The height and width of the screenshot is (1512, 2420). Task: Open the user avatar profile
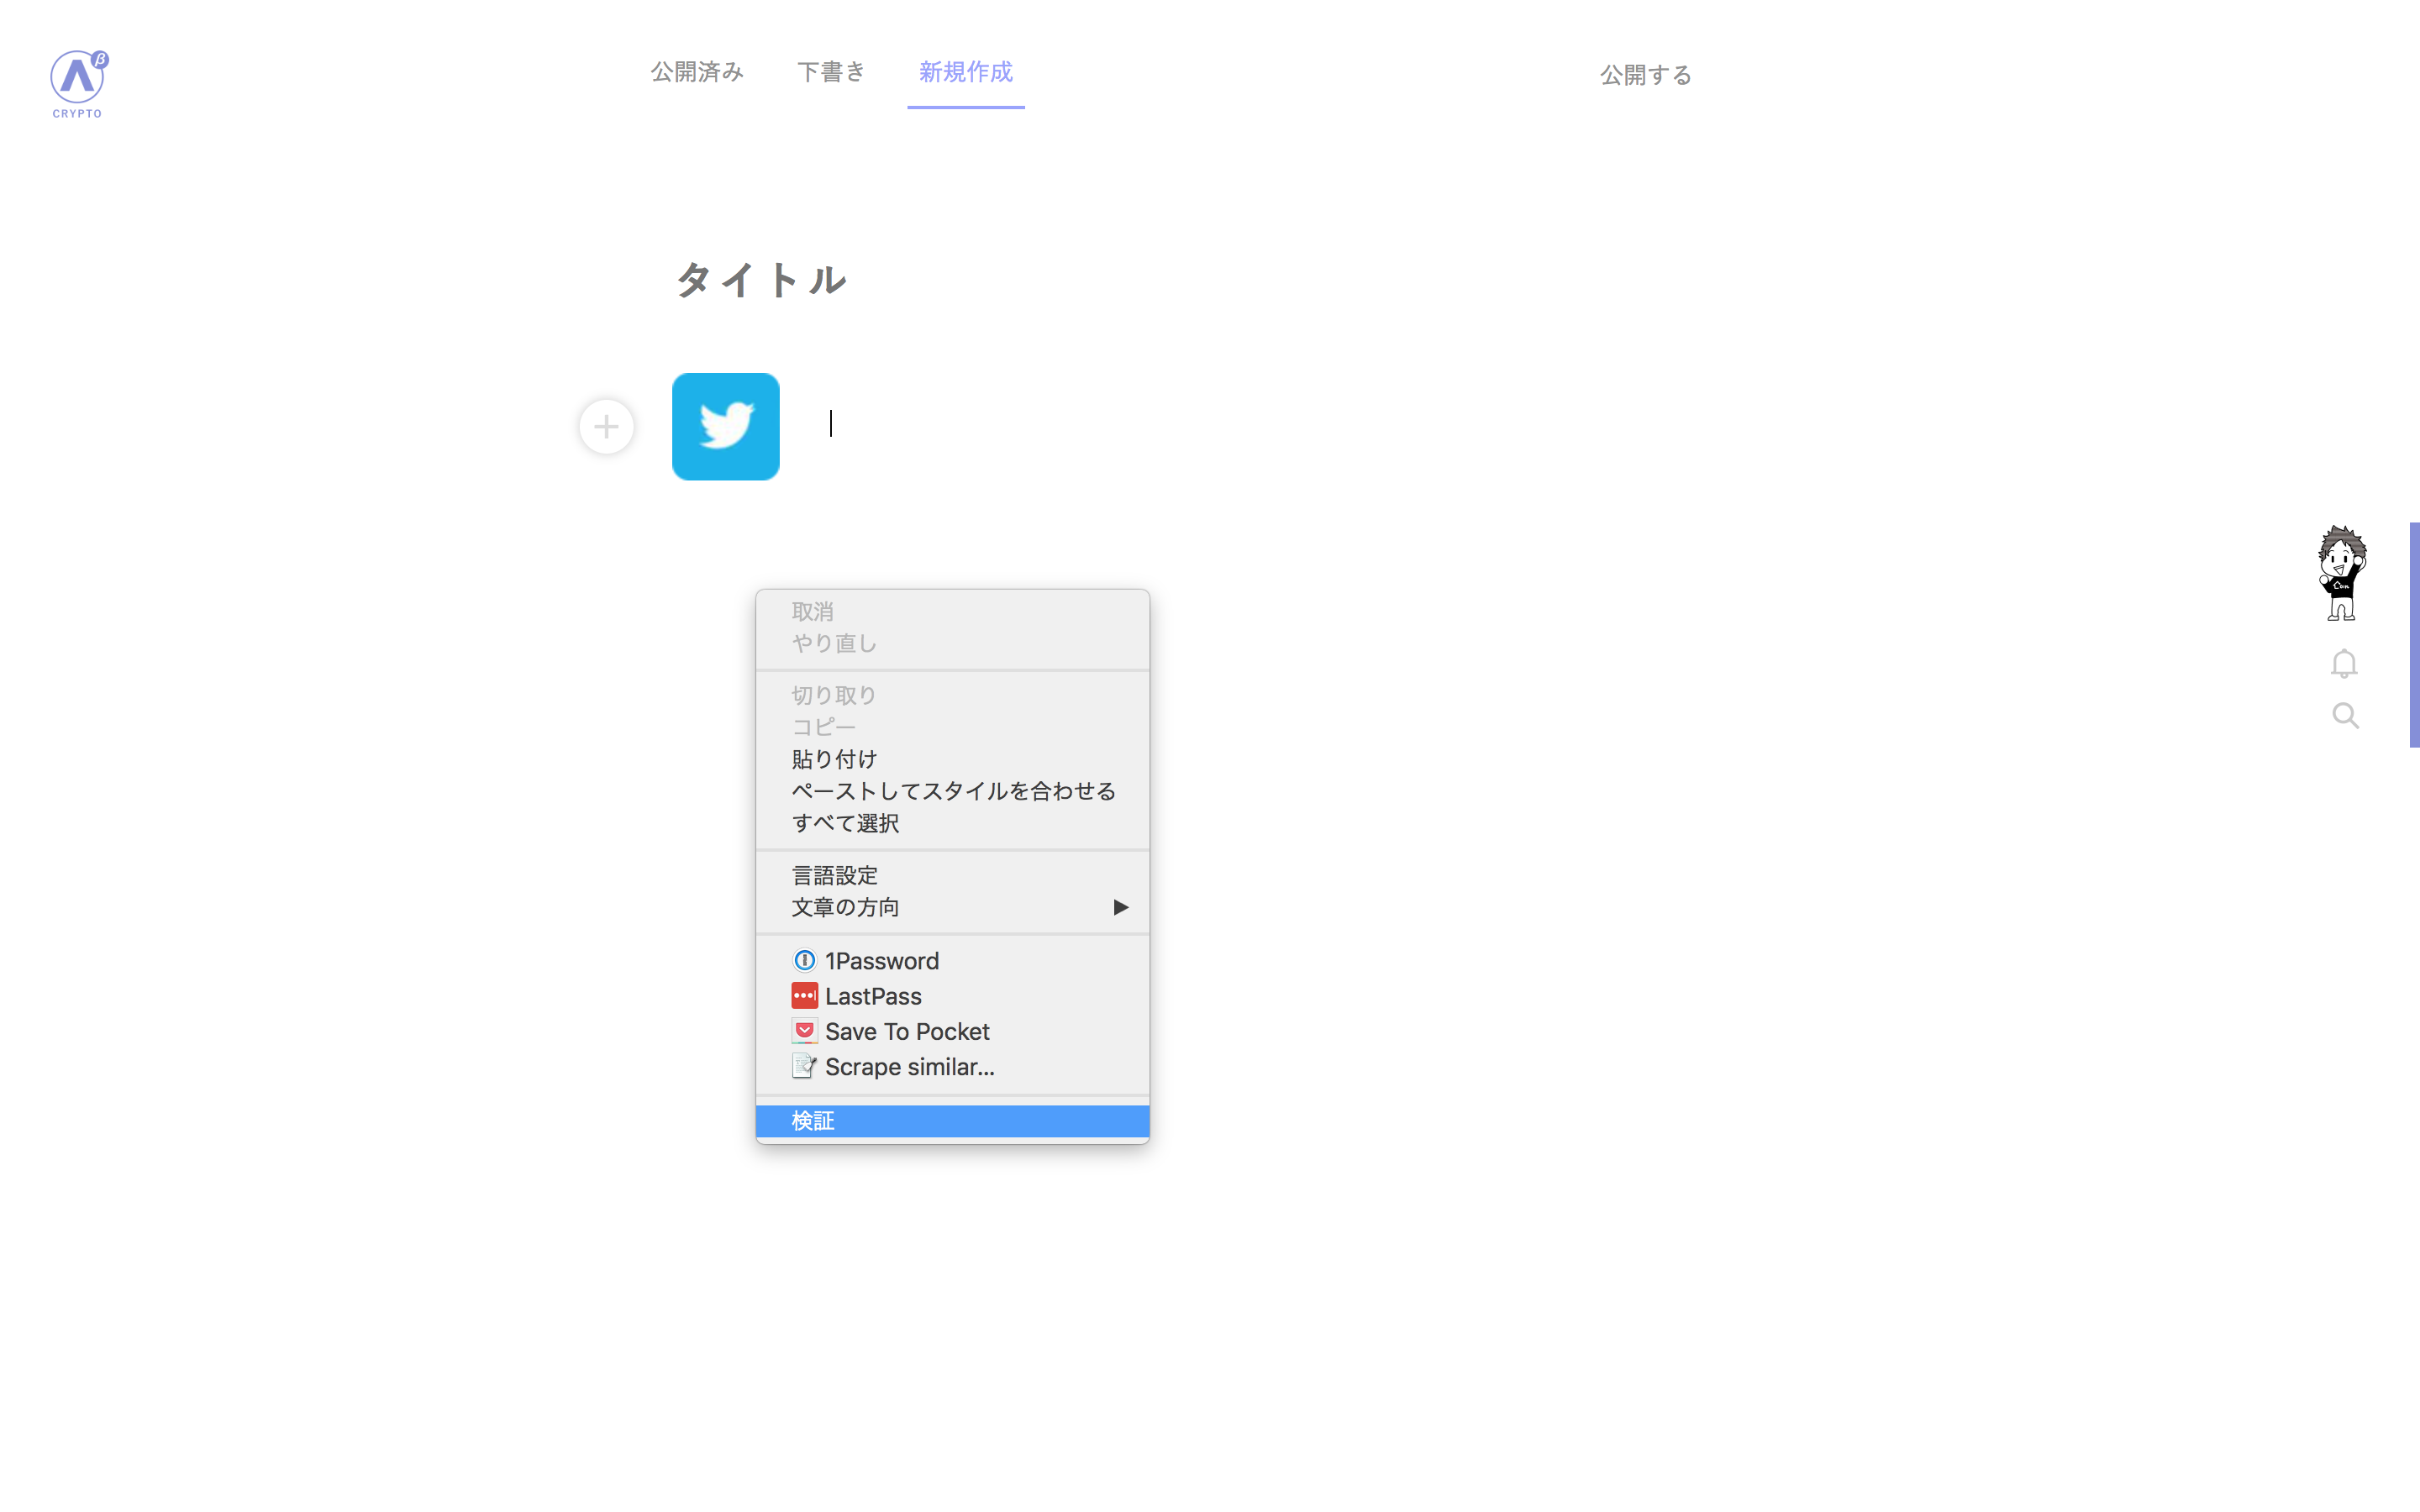tap(2341, 573)
